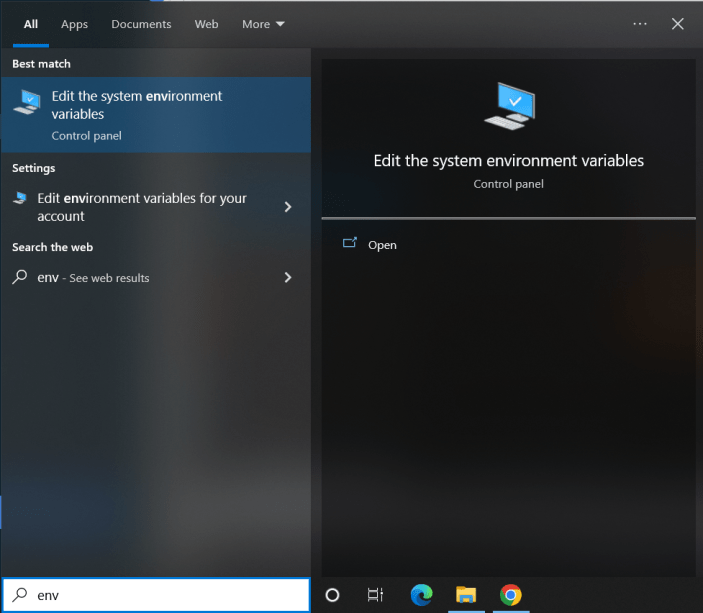Open Task View on the taskbar
The image size is (703, 613).
pos(375,595)
